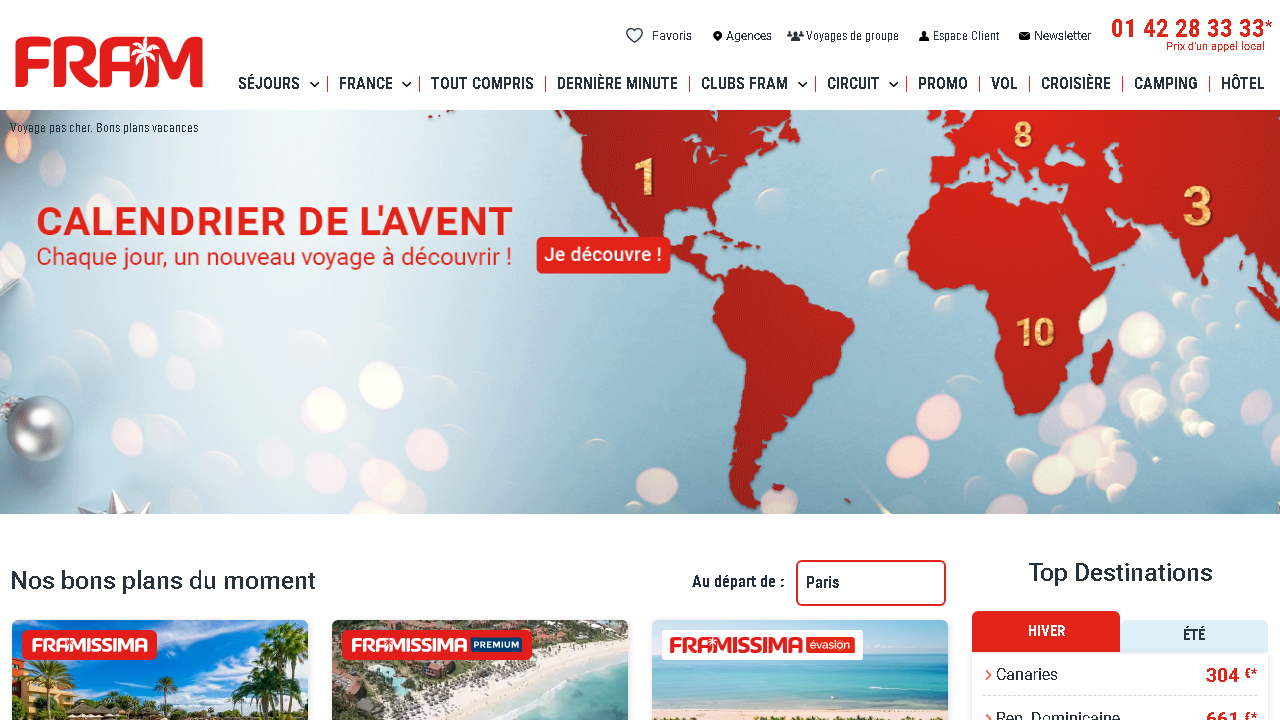Open the Circuit menu item
Screen dimensions: 1280x720
tap(853, 84)
